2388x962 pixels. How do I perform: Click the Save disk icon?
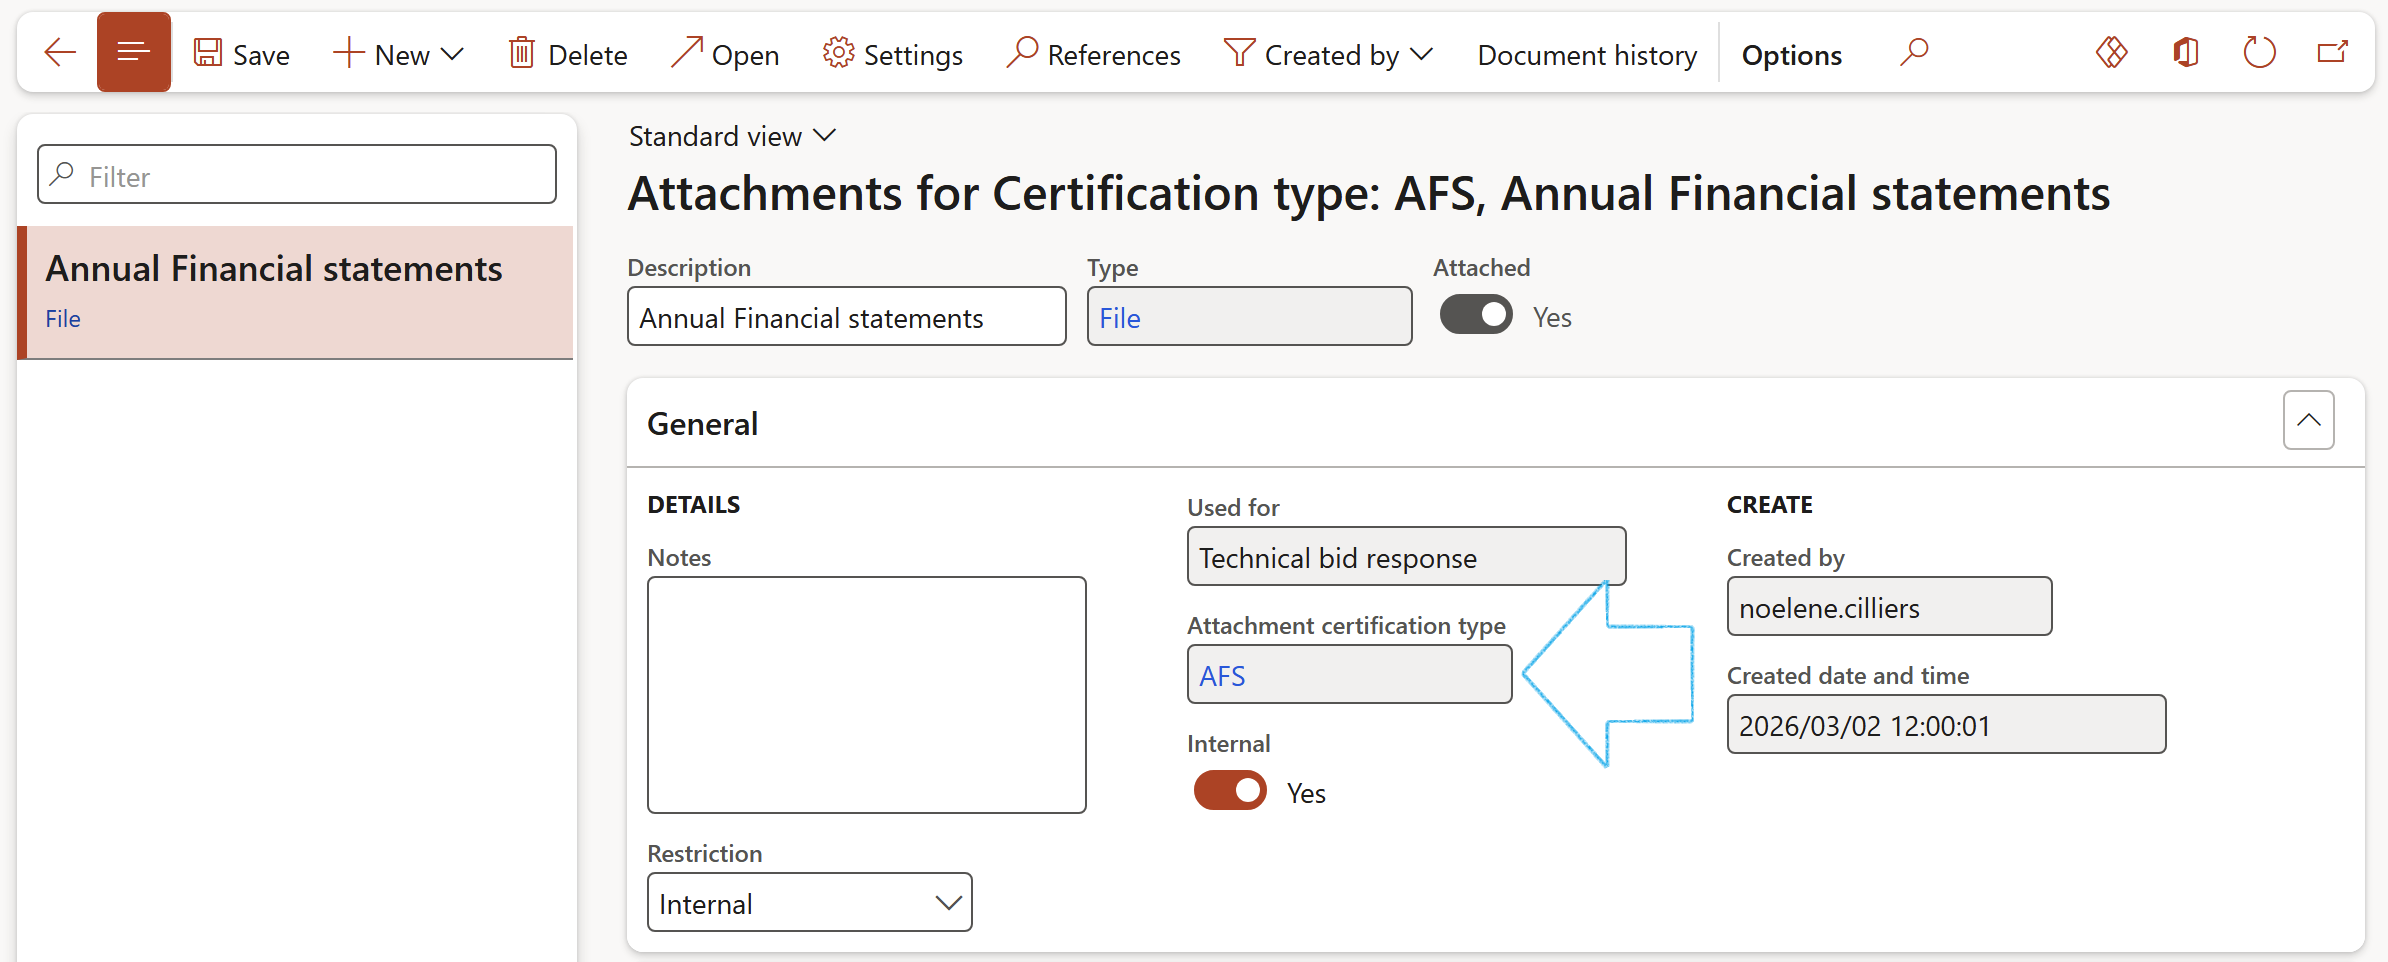click(x=208, y=53)
